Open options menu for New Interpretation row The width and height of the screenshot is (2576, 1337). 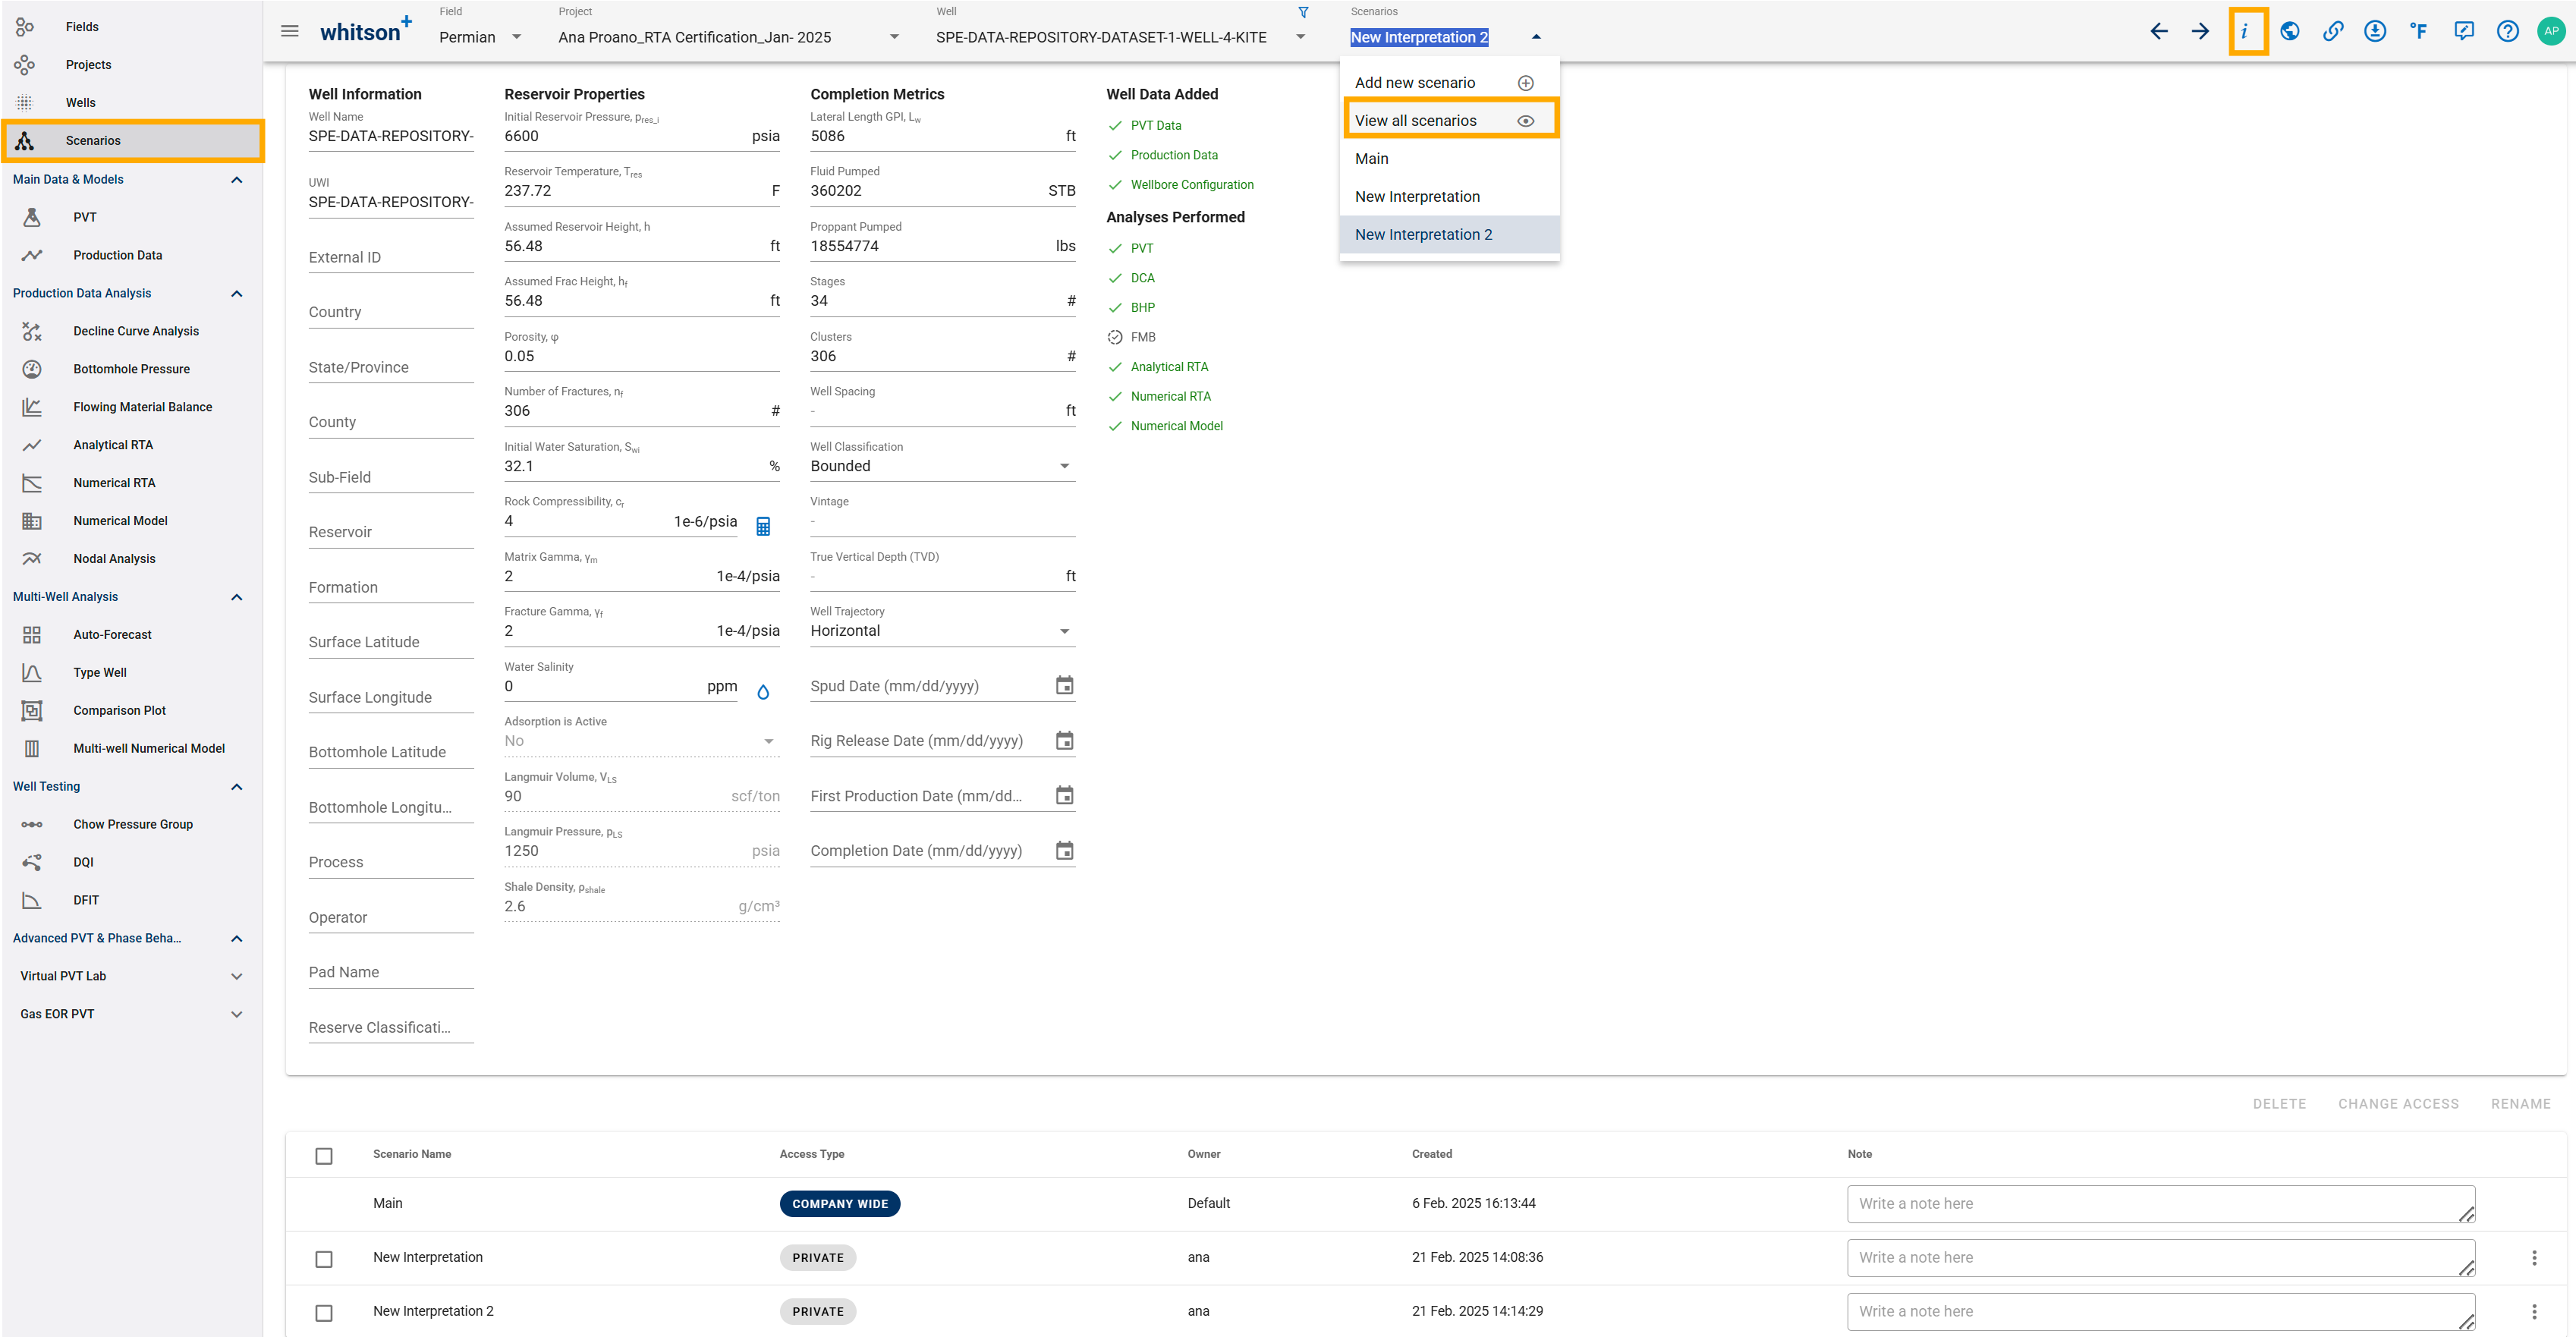(x=2533, y=1258)
